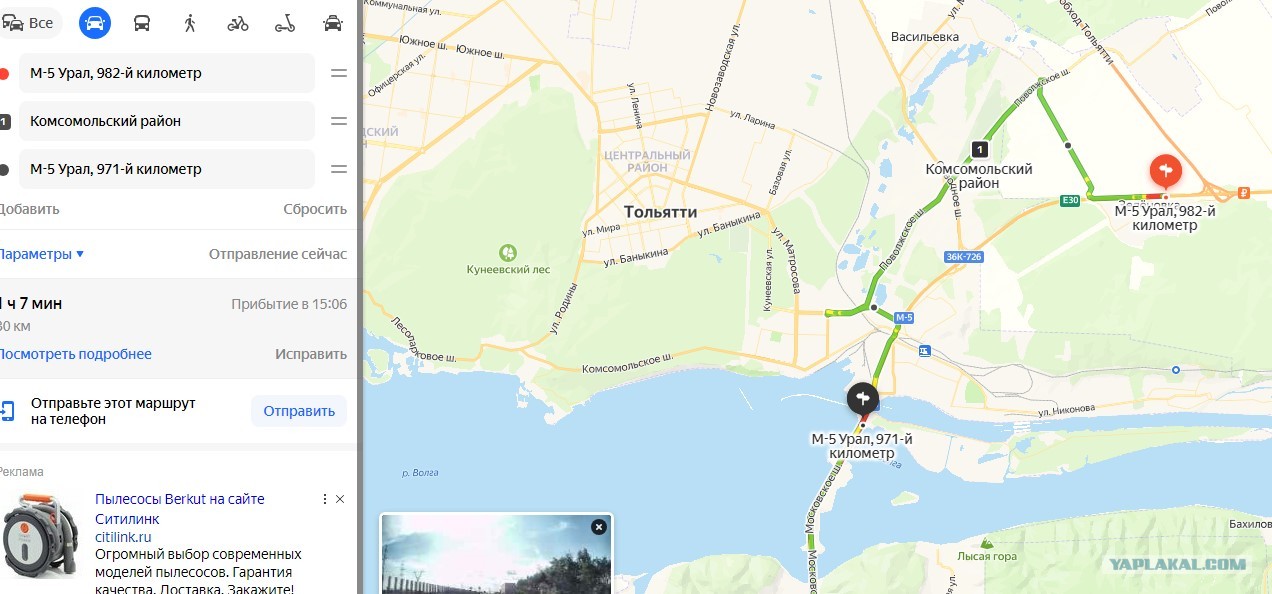This screenshot has width=1272, height=594.
Task: Select the Все transport modes tab
Action: (31, 23)
